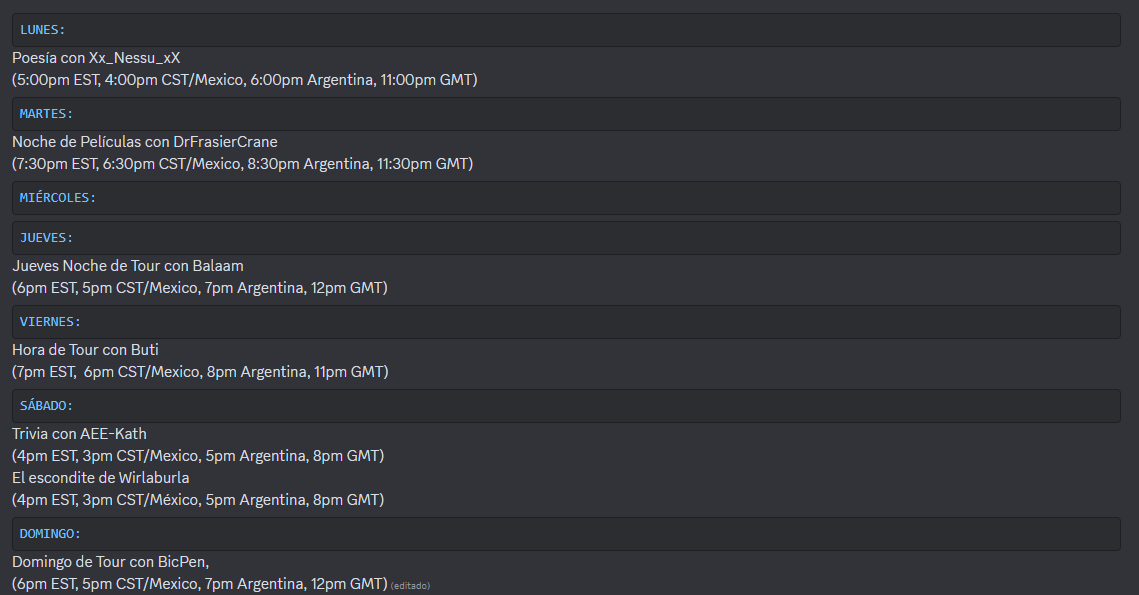This screenshot has height=595, width=1139.
Task: Click Domingo de Tour con BicPen line
Action: click(110, 562)
